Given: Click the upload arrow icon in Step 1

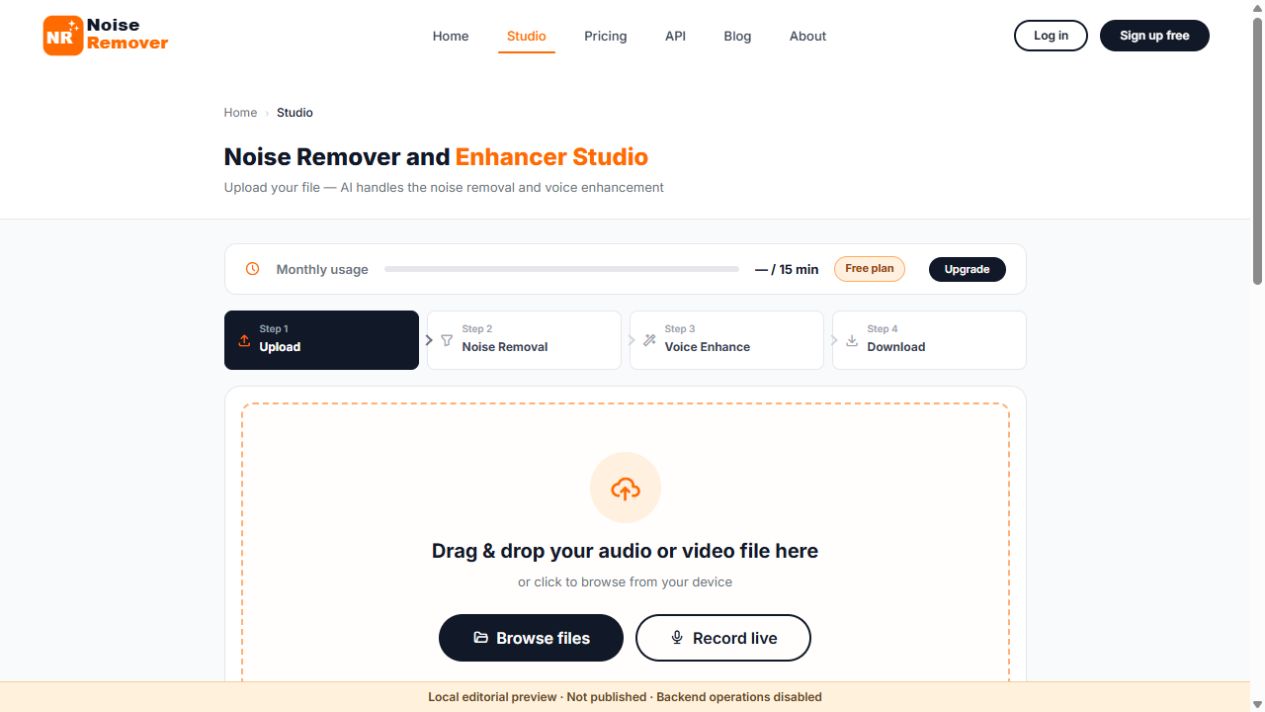Looking at the screenshot, I should tap(244, 340).
